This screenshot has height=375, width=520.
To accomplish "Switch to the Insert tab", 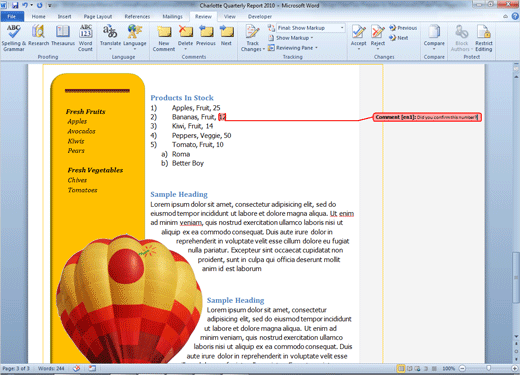I will [64, 16].
